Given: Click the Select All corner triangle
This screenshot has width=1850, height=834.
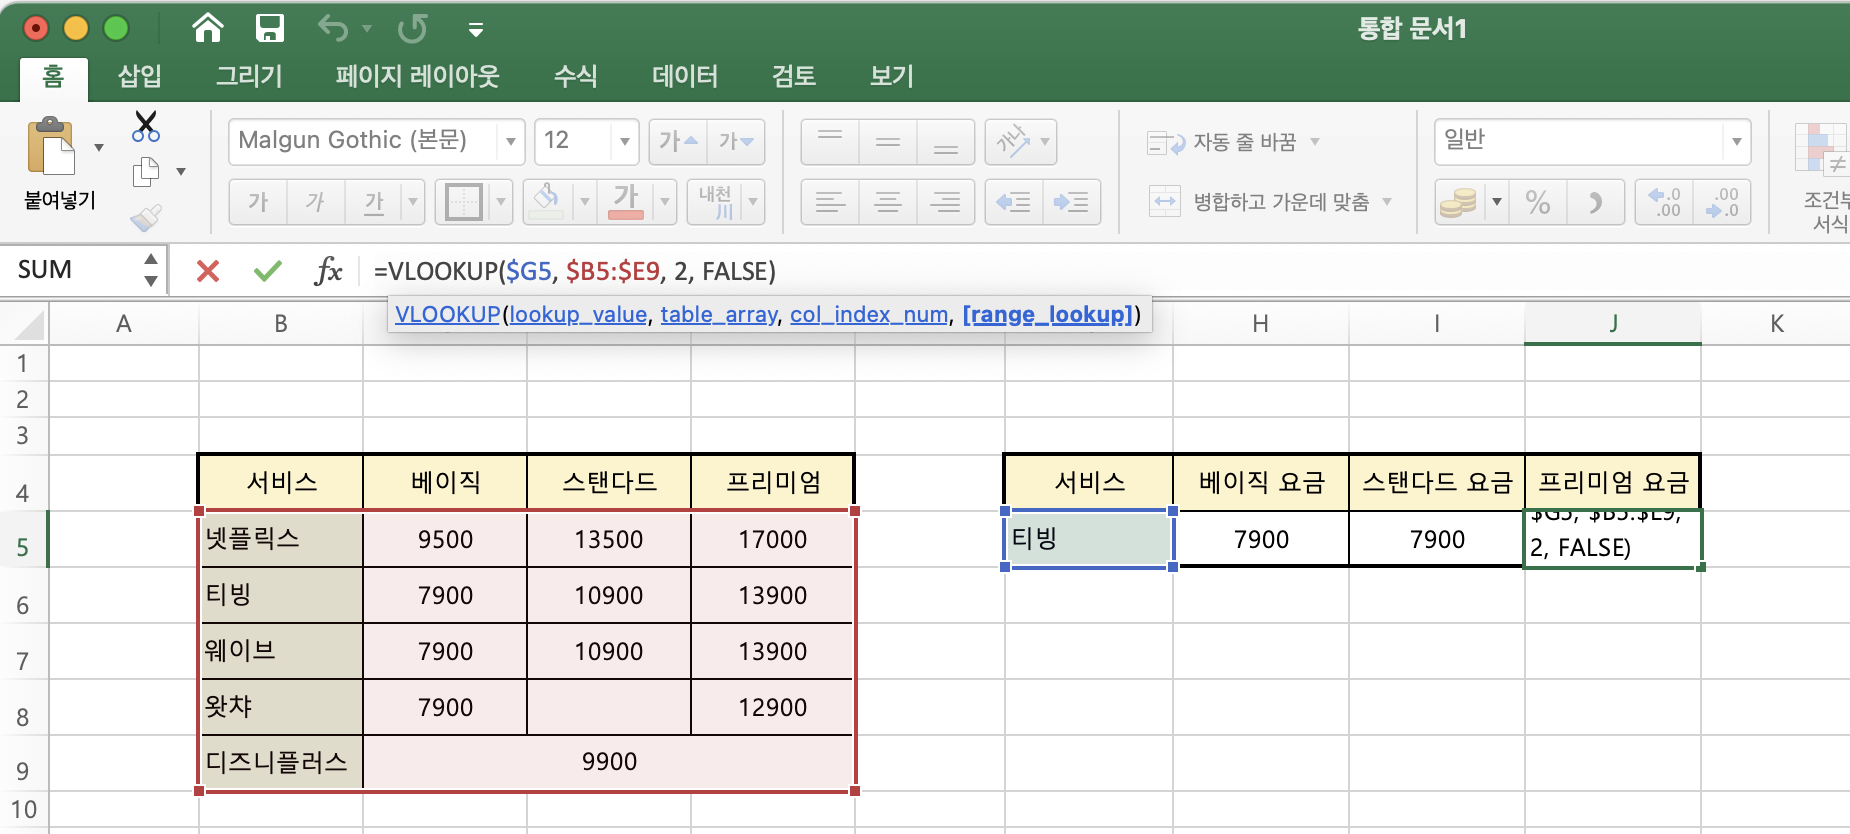Looking at the screenshot, I should [x=29, y=325].
